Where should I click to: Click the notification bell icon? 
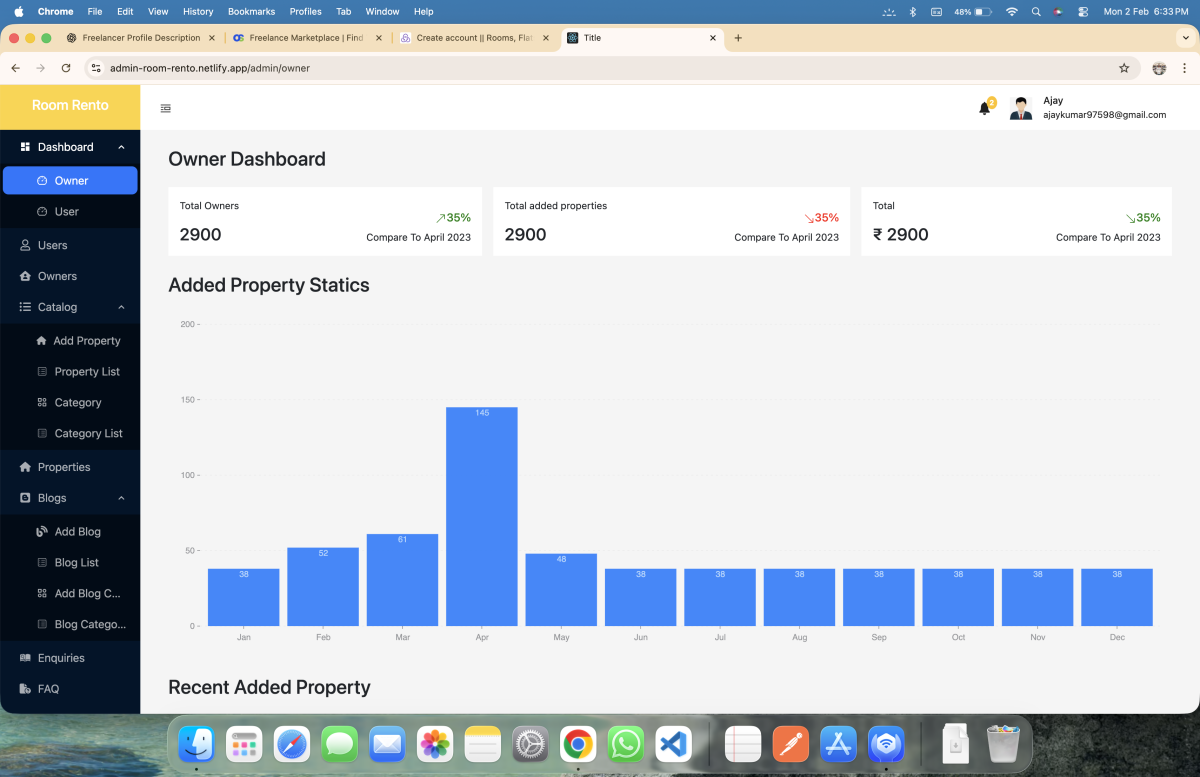tap(985, 108)
